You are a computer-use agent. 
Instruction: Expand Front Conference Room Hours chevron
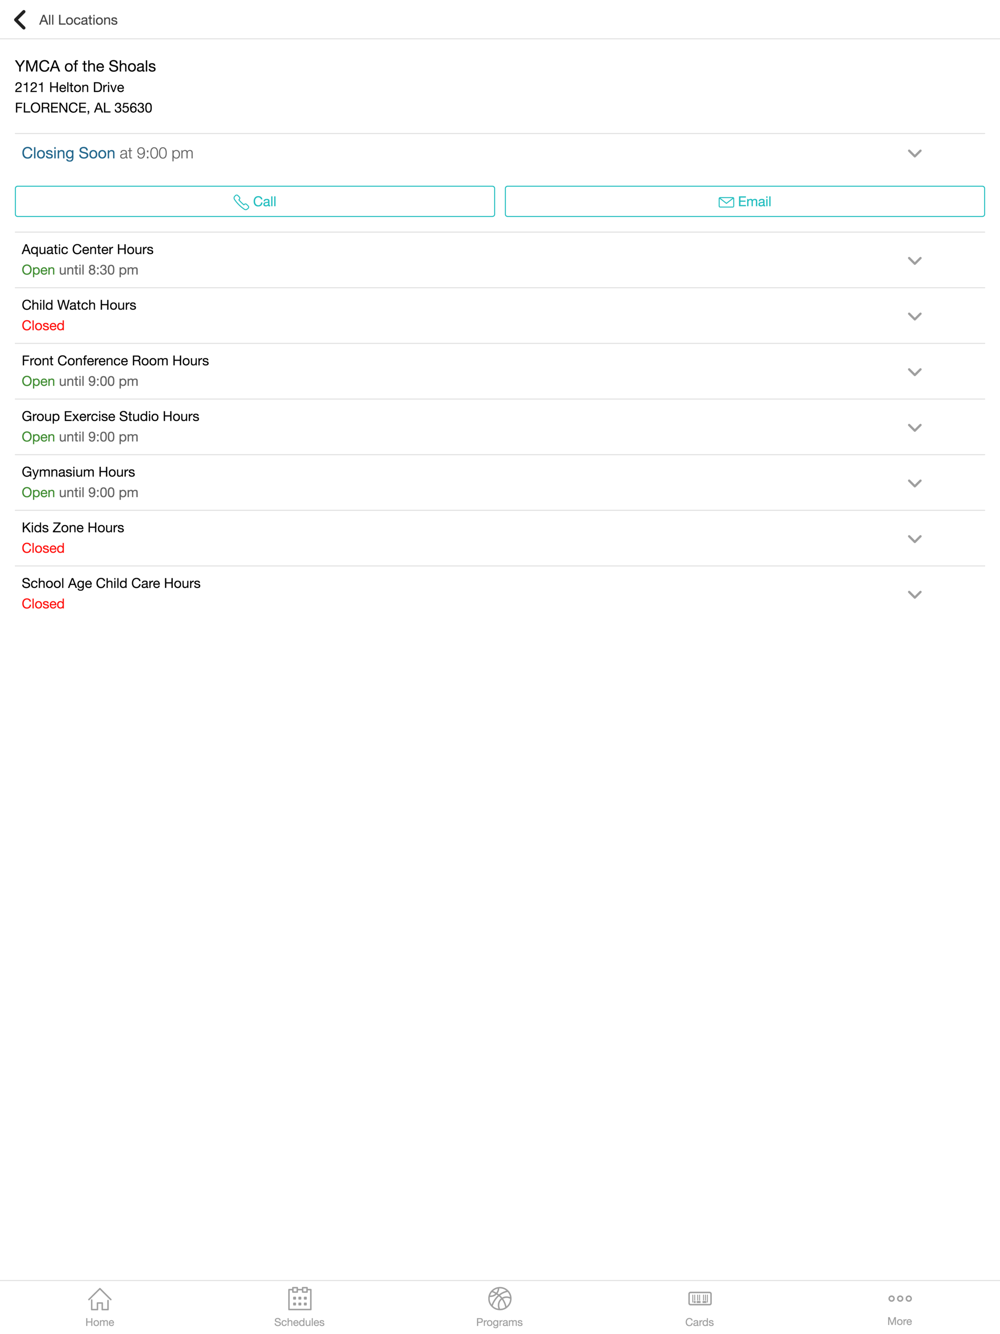pos(914,372)
